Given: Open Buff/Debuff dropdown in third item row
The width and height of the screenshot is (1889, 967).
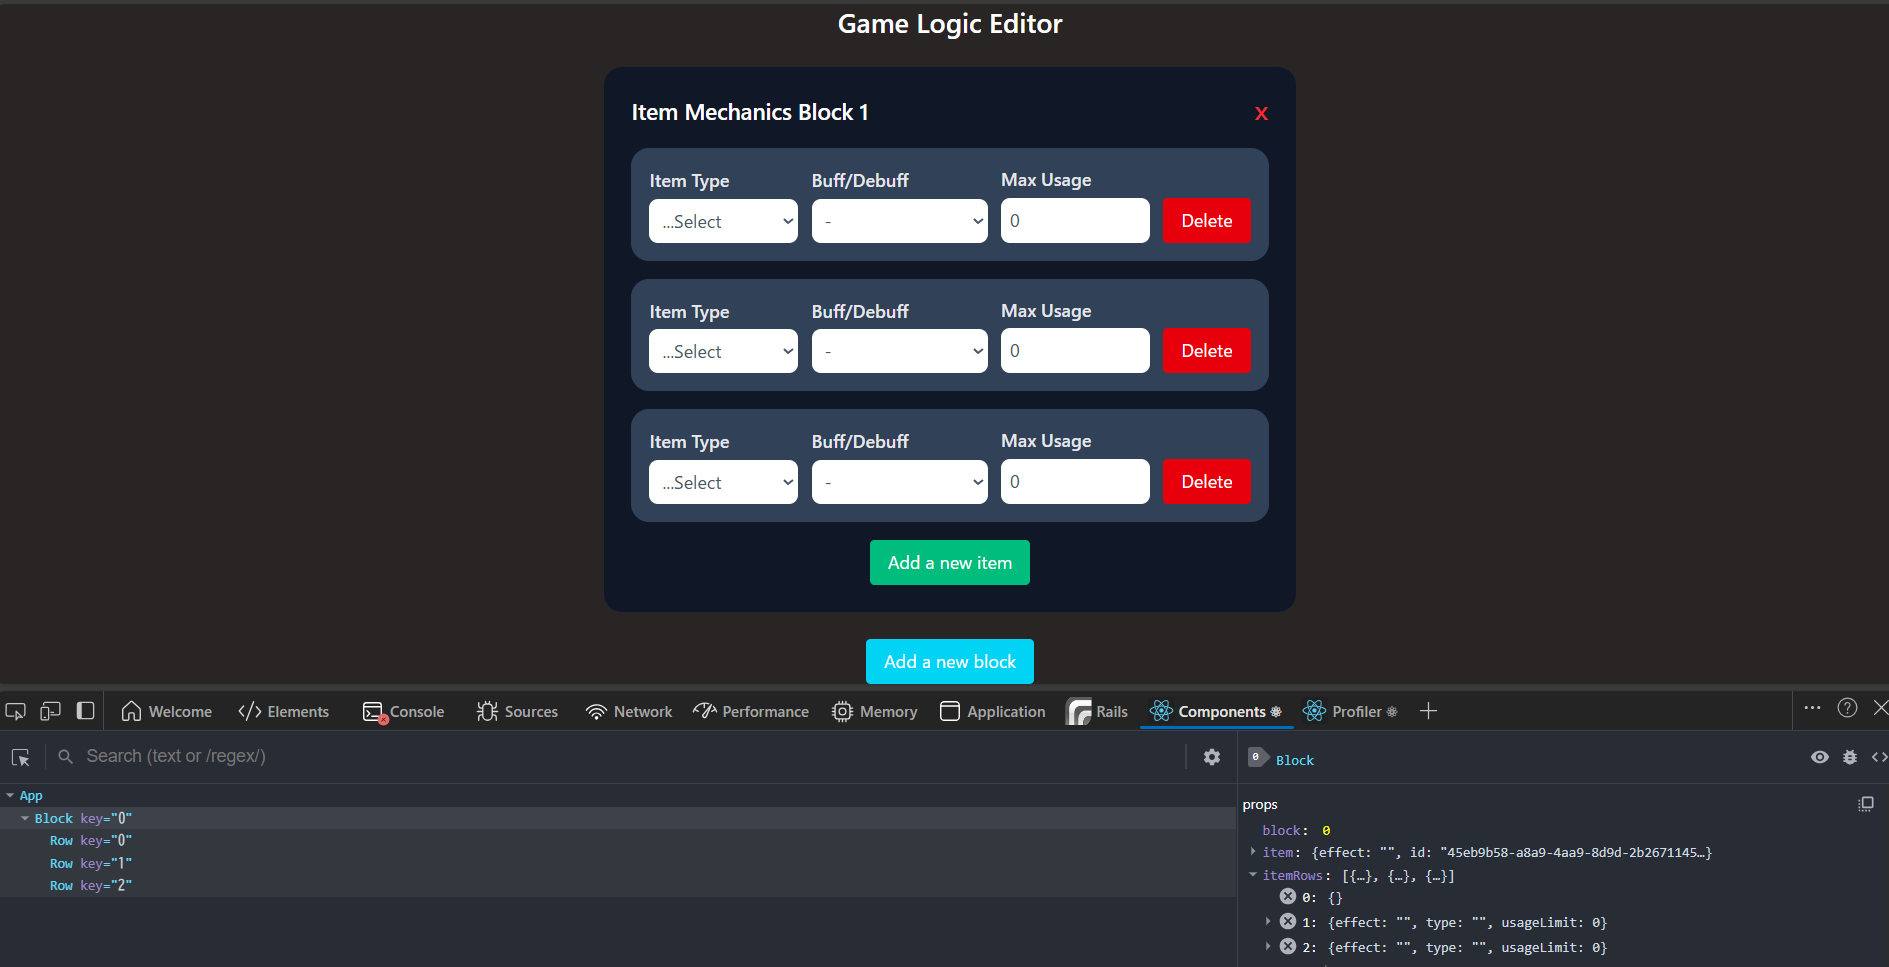Looking at the screenshot, I should coord(899,482).
